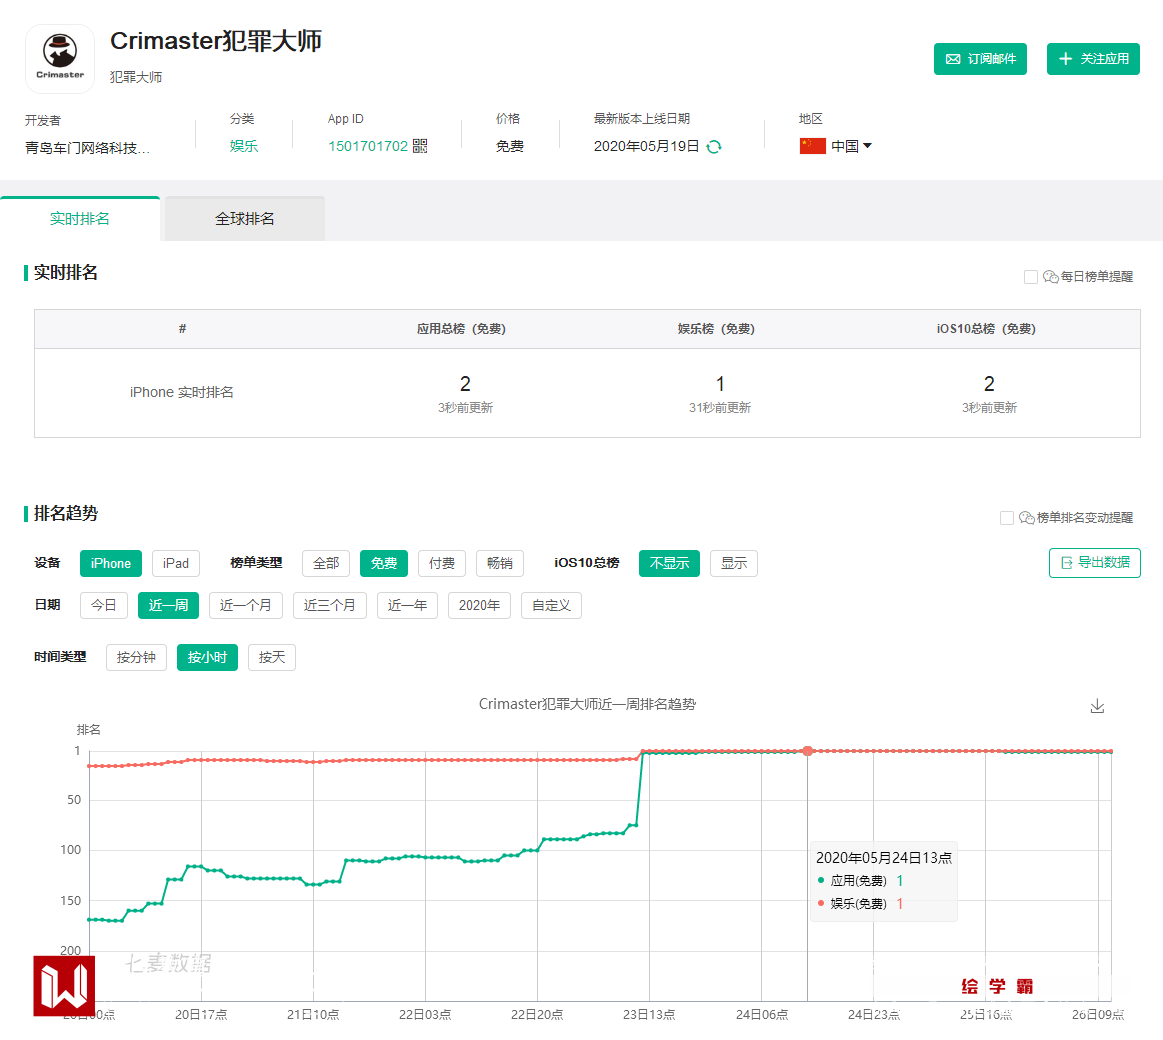
Task: Click the WeChat icon for 榜单排名变动提醒
Action: tap(1027, 518)
